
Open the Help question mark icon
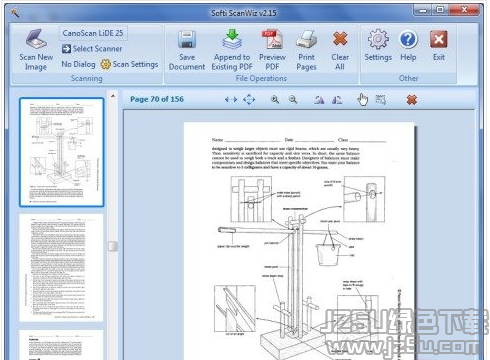408,39
